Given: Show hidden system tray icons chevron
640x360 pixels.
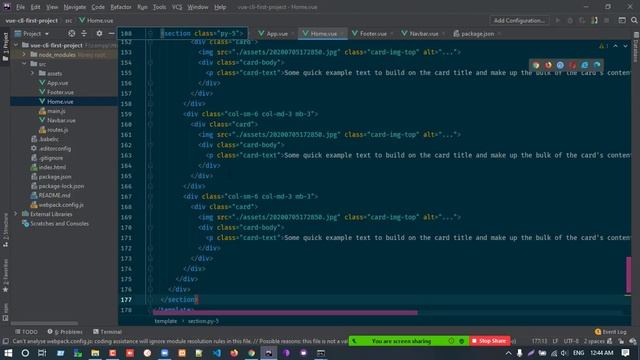Looking at the screenshot, I should point(508,353).
